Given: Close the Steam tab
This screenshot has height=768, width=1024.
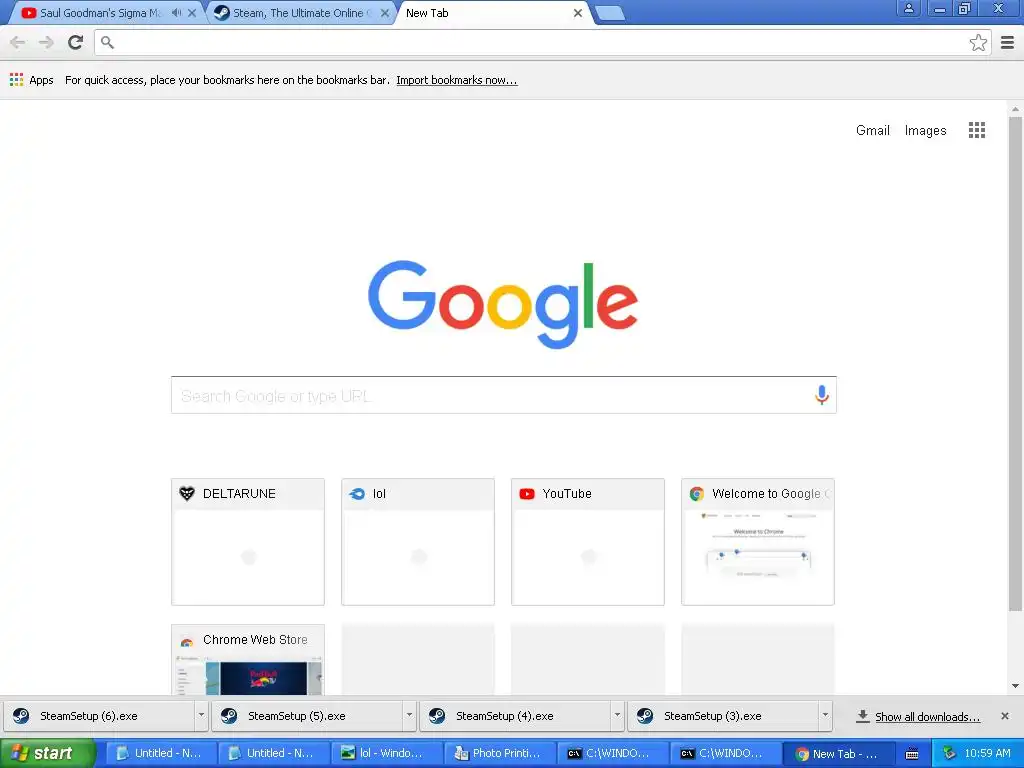Looking at the screenshot, I should [x=385, y=13].
